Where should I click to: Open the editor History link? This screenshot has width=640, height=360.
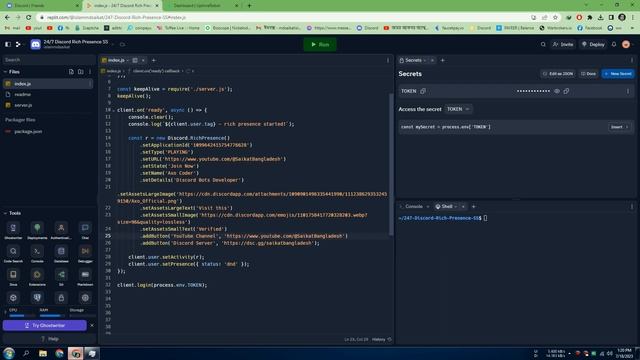382,339
